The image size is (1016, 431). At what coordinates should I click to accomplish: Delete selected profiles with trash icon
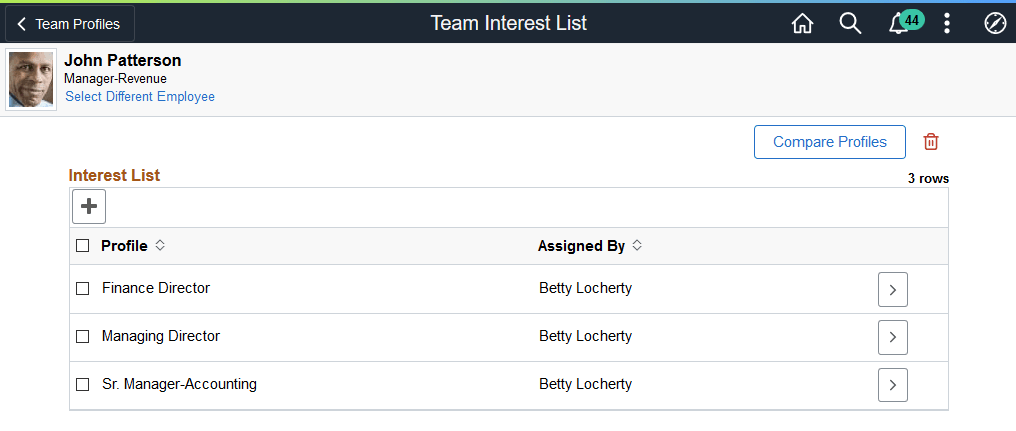[931, 142]
